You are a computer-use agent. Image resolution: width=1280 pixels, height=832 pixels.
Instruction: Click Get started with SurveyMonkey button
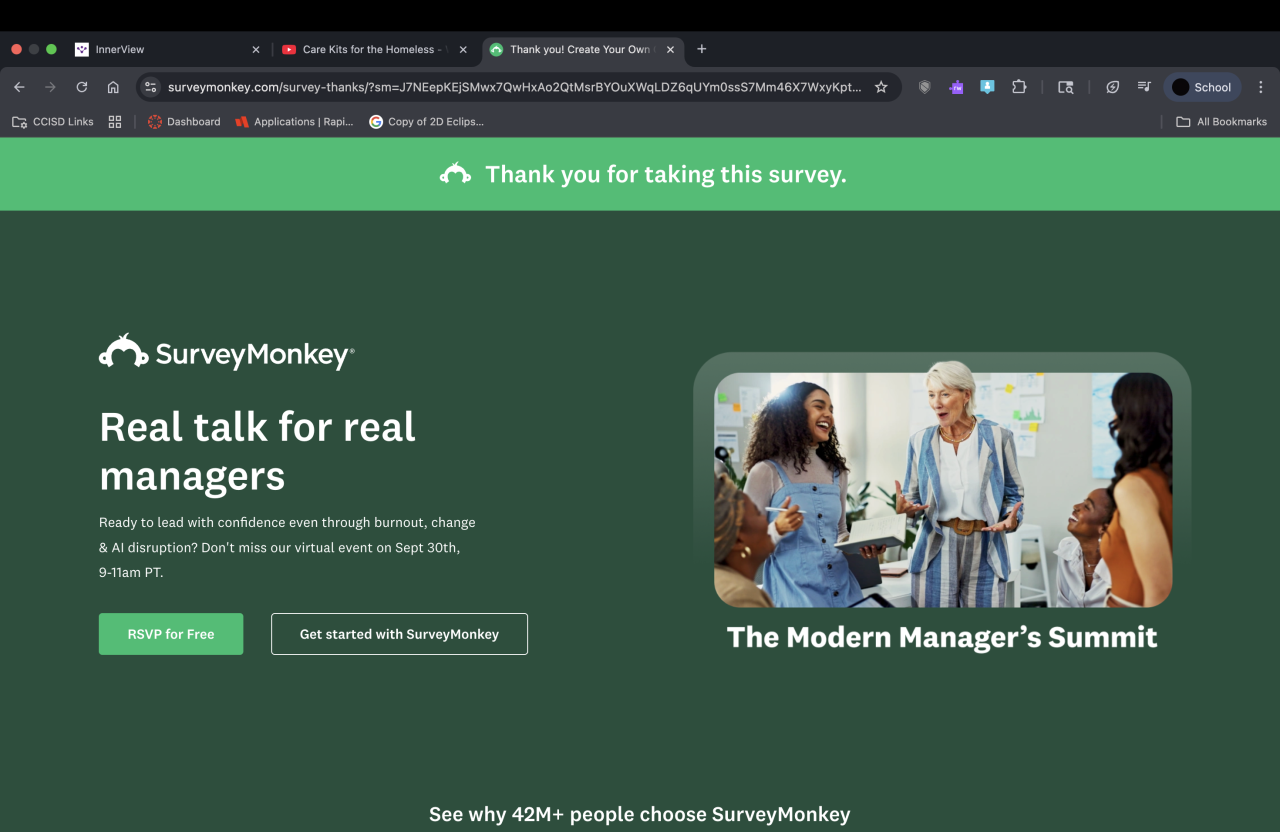(x=399, y=634)
